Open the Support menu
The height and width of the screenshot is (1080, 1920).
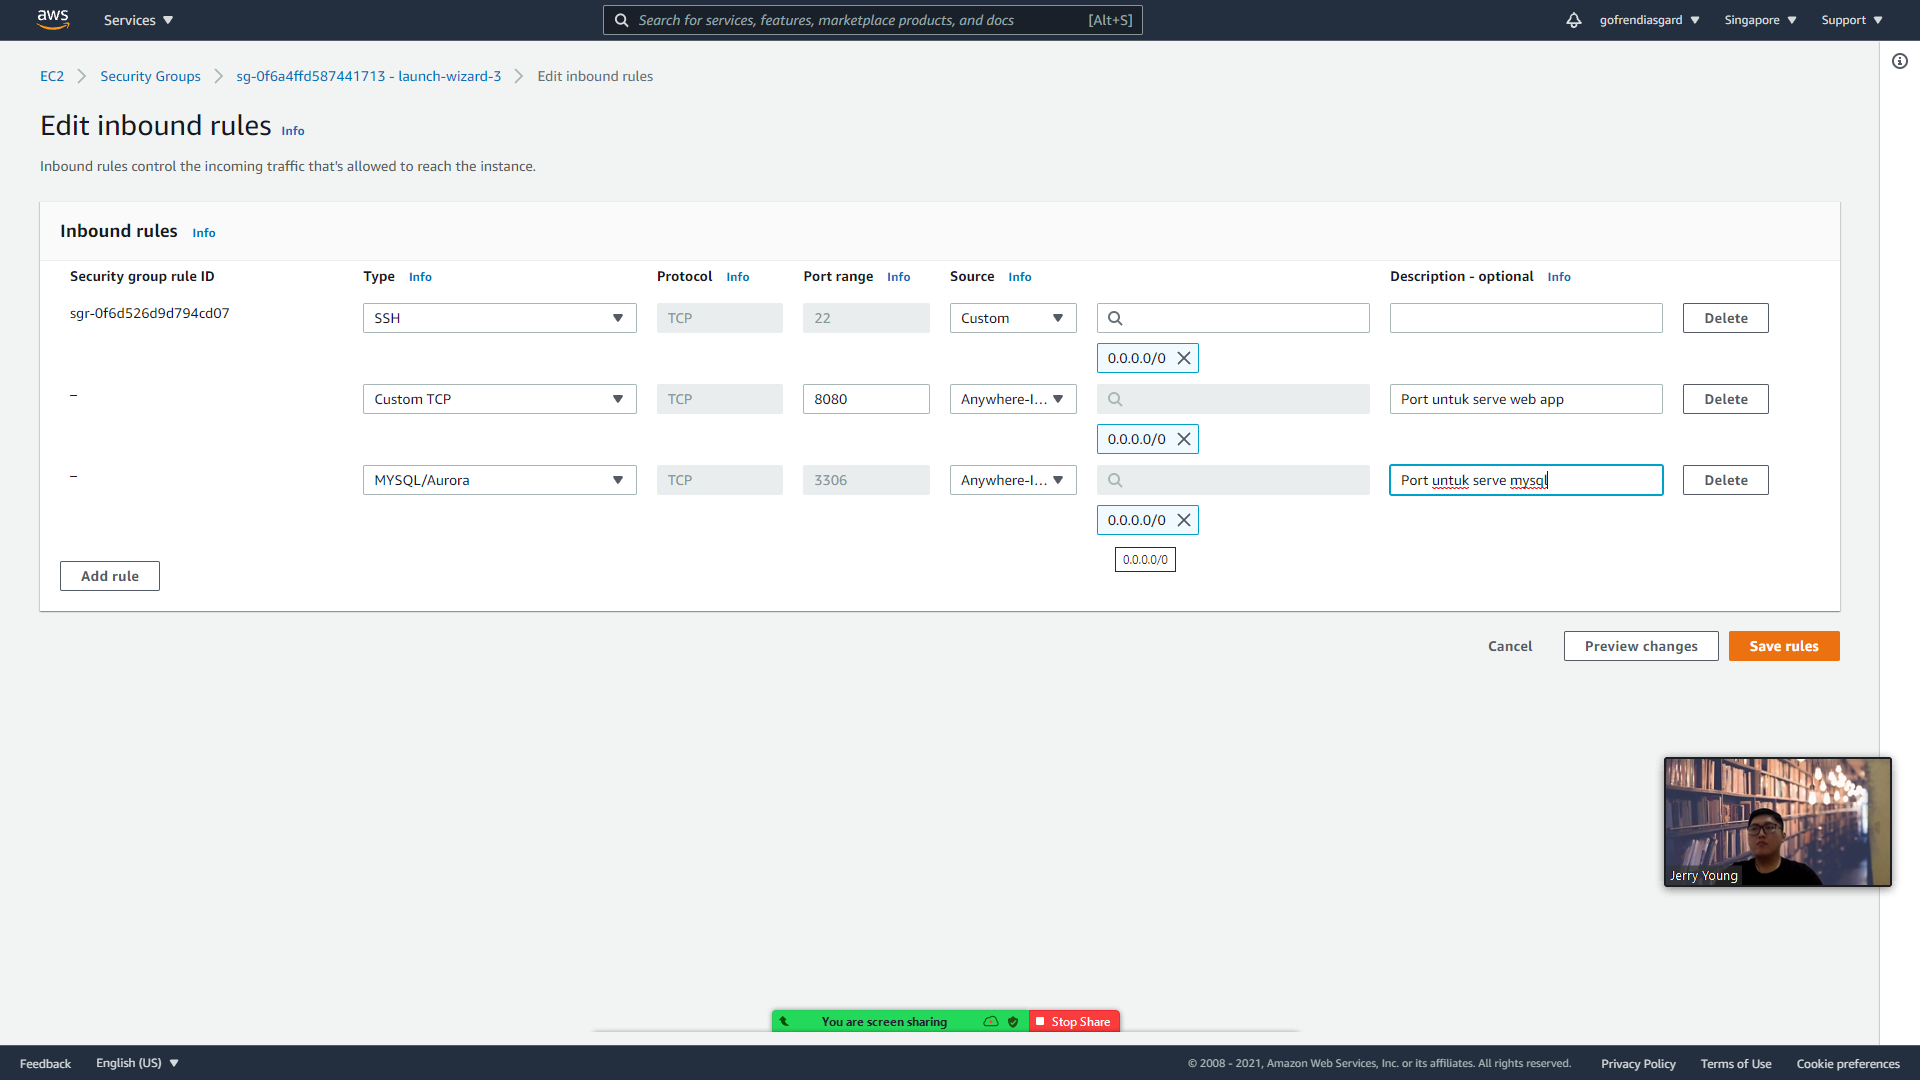click(x=1851, y=20)
